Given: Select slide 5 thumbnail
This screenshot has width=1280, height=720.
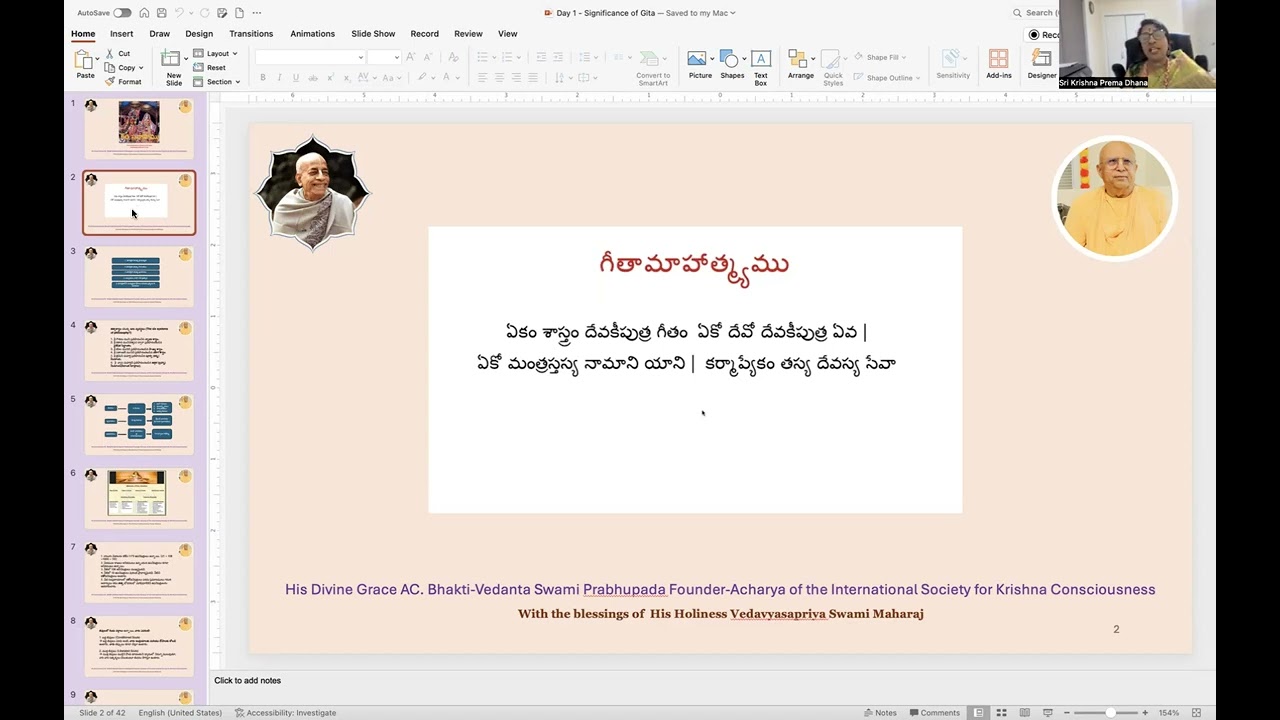Looking at the screenshot, I should (139, 424).
